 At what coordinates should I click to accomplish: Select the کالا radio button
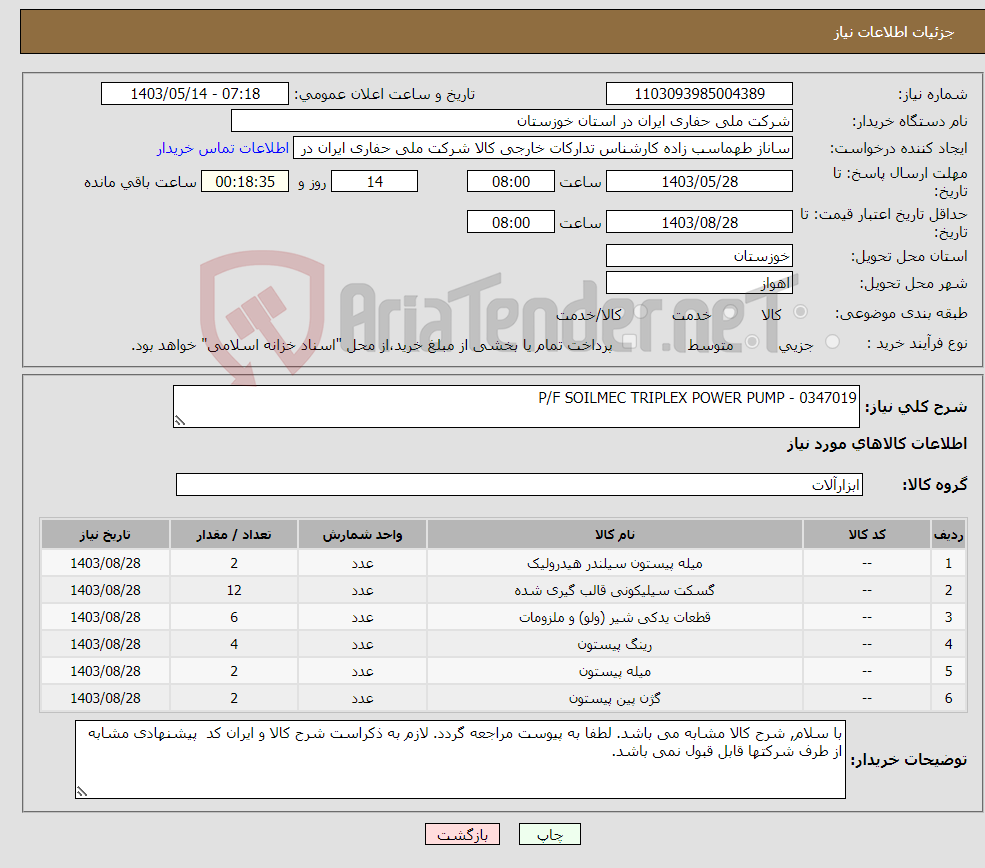800,312
